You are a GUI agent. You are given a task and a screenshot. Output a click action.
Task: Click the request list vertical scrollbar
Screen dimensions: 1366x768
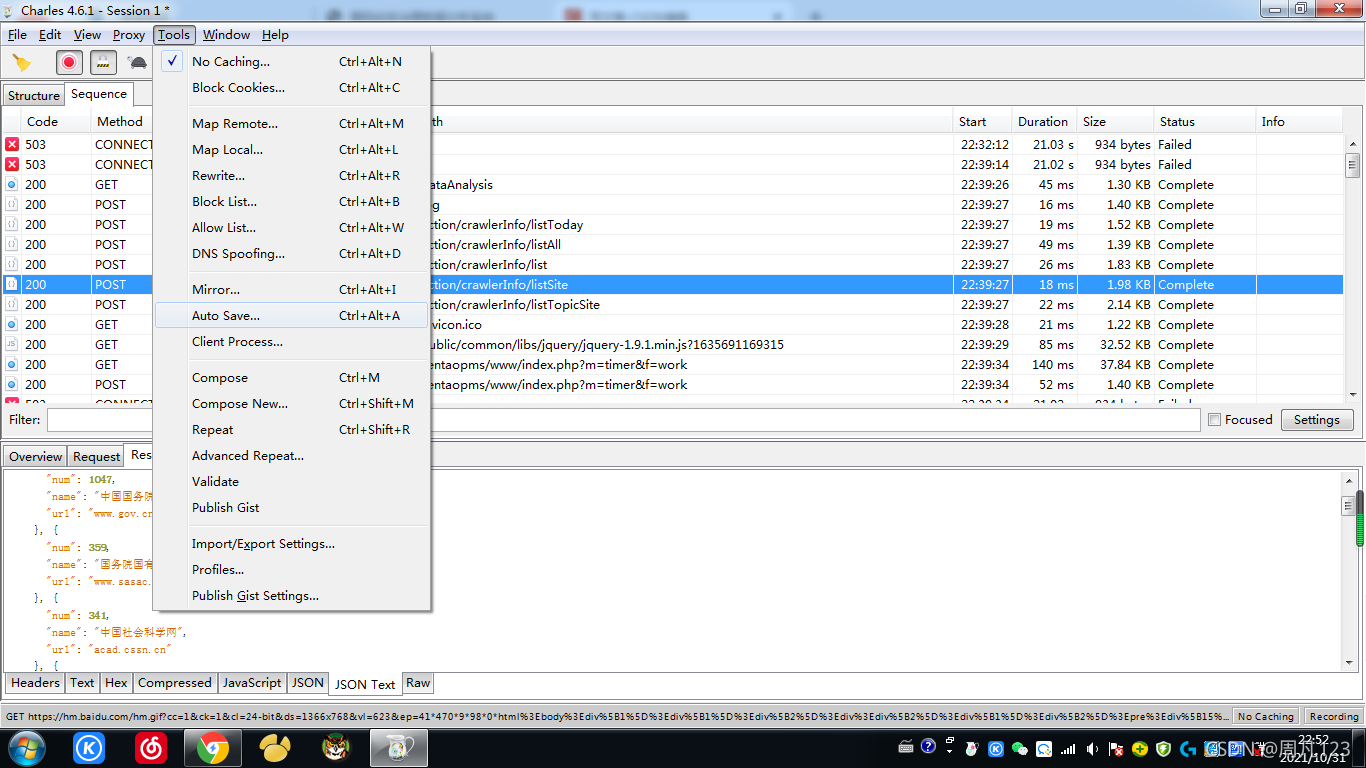tap(1352, 270)
